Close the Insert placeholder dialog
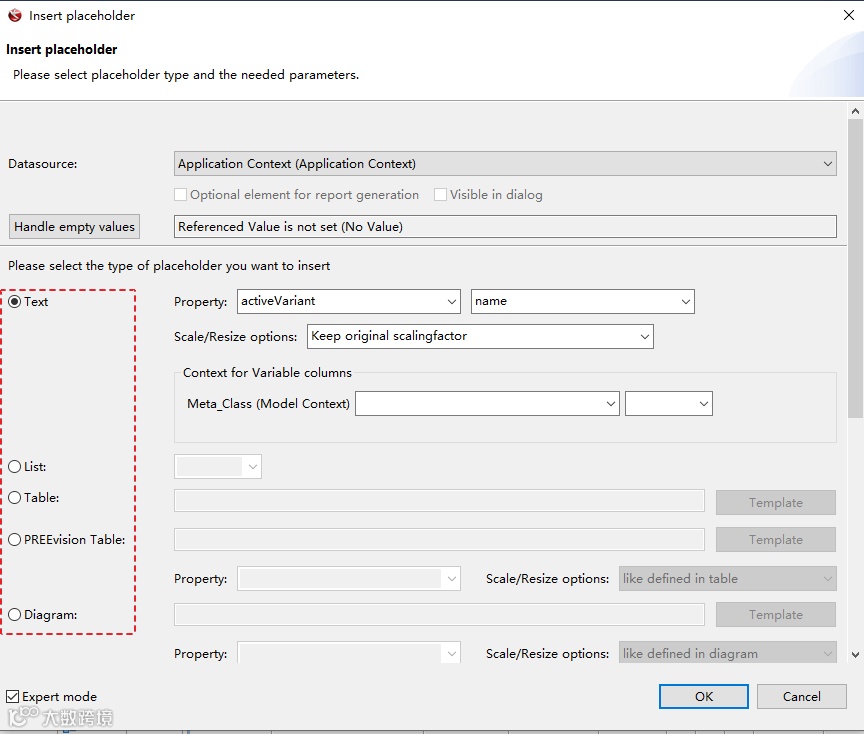The image size is (864, 734). coord(849,15)
